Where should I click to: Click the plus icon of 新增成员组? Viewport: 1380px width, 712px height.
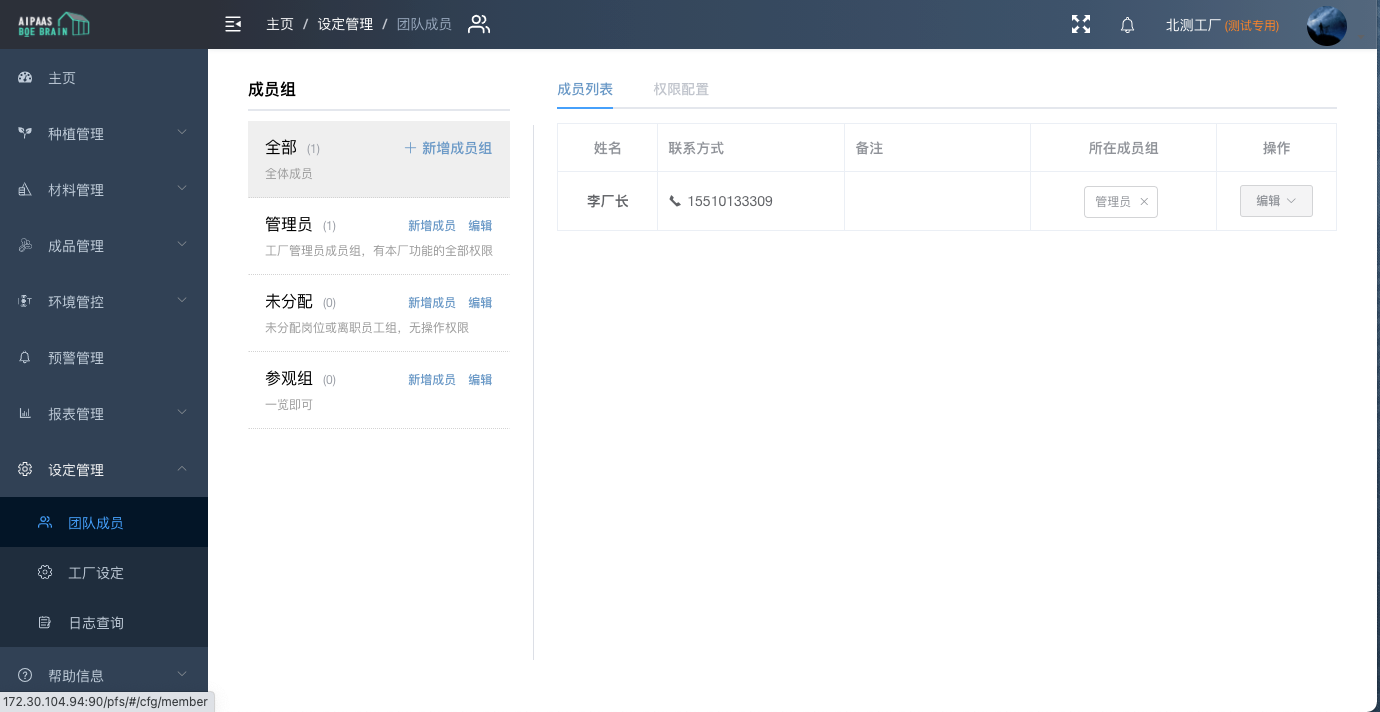410,148
